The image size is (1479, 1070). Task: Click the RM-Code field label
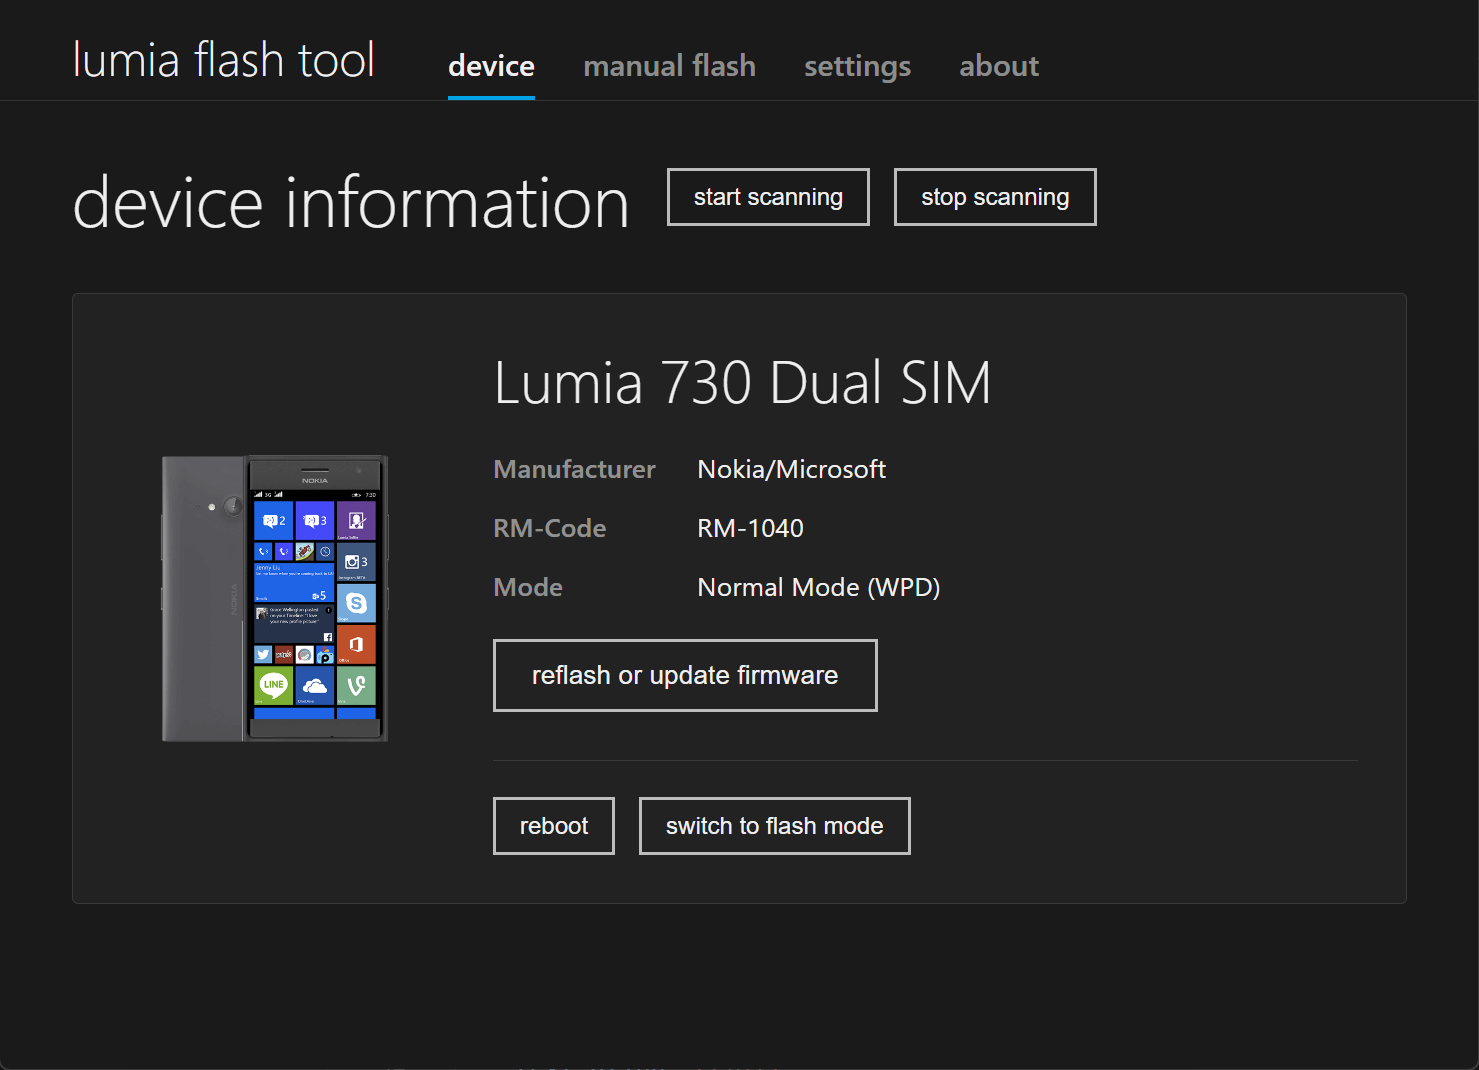coord(549,528)
